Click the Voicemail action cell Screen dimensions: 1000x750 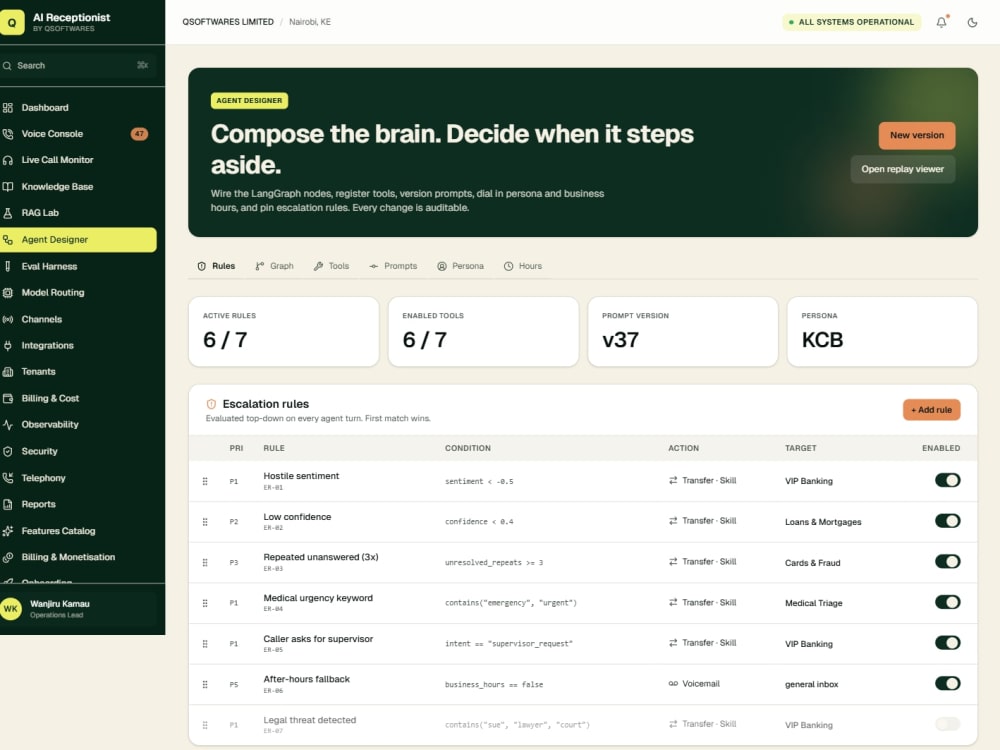(x=694, y=684)
